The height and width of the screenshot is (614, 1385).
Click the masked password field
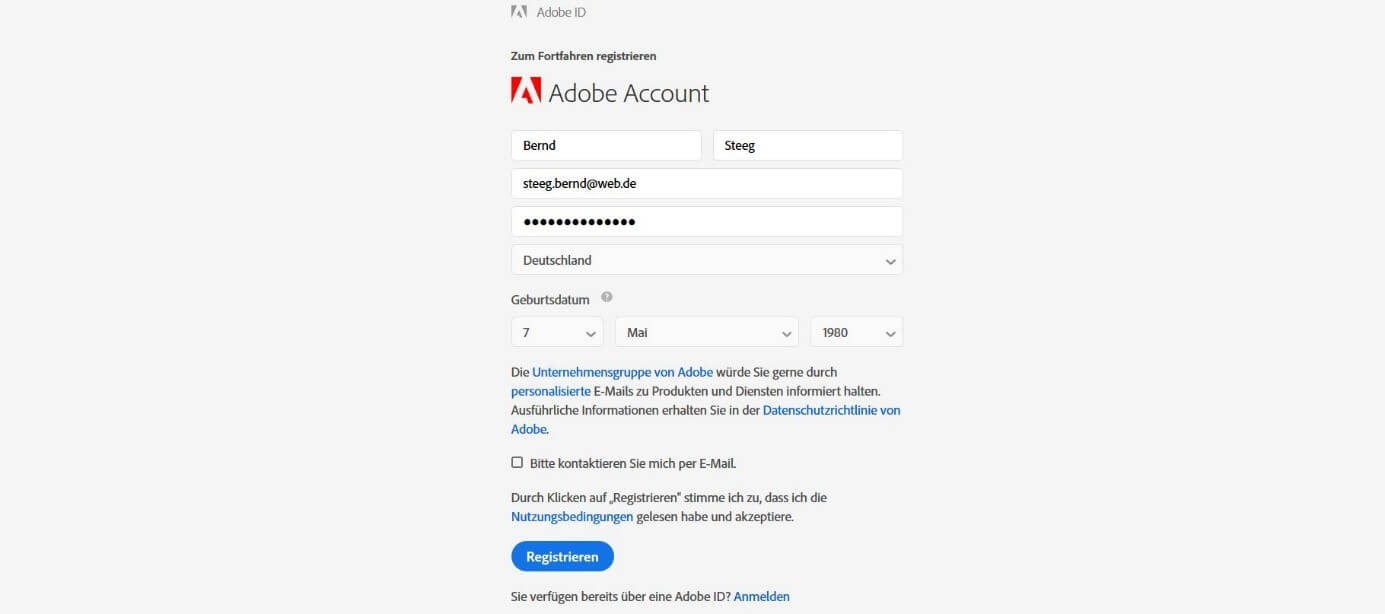point(707,221)
